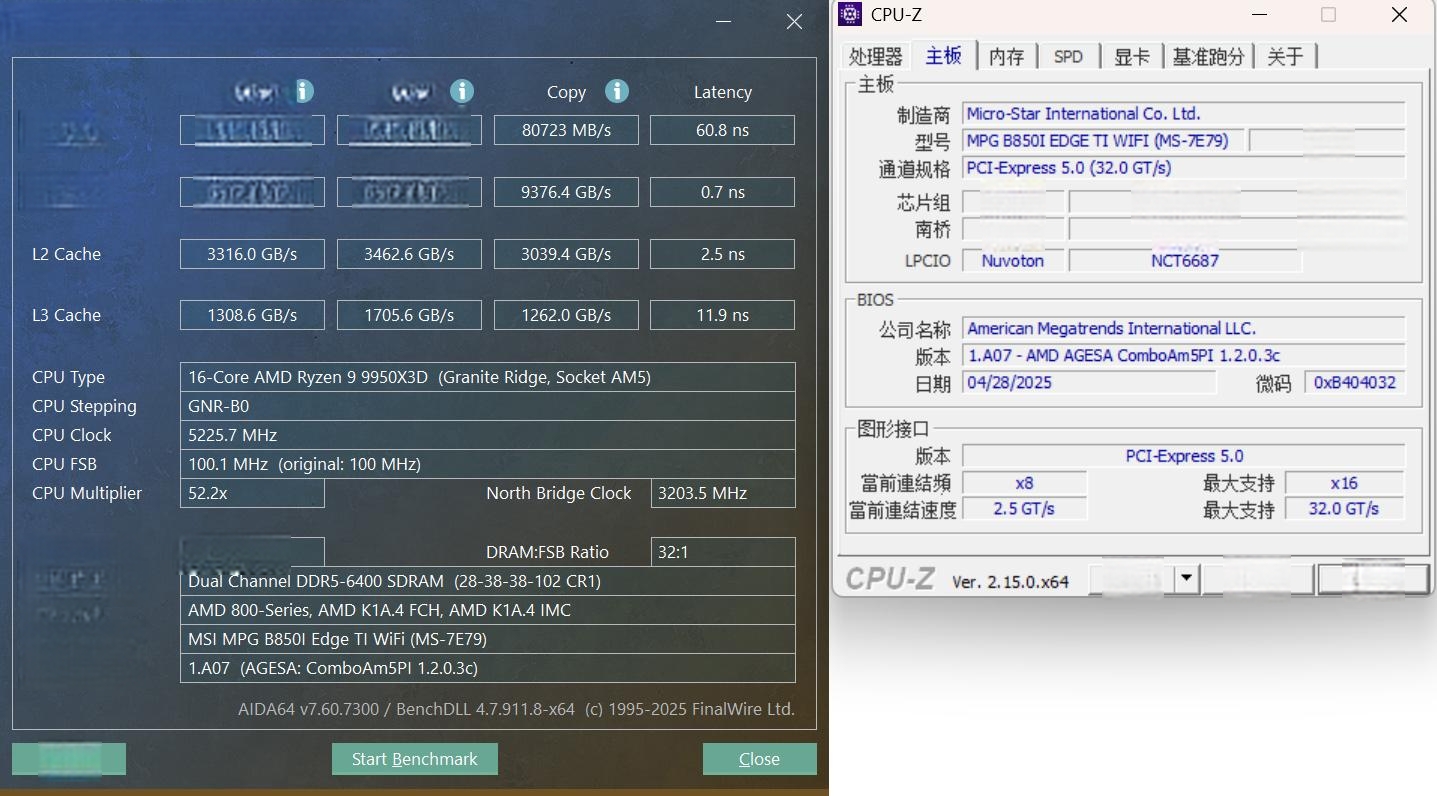1437x796 pixels.
Task: Click the max supported speed 32.0 GT/s
Action: tap(1344, 509)
